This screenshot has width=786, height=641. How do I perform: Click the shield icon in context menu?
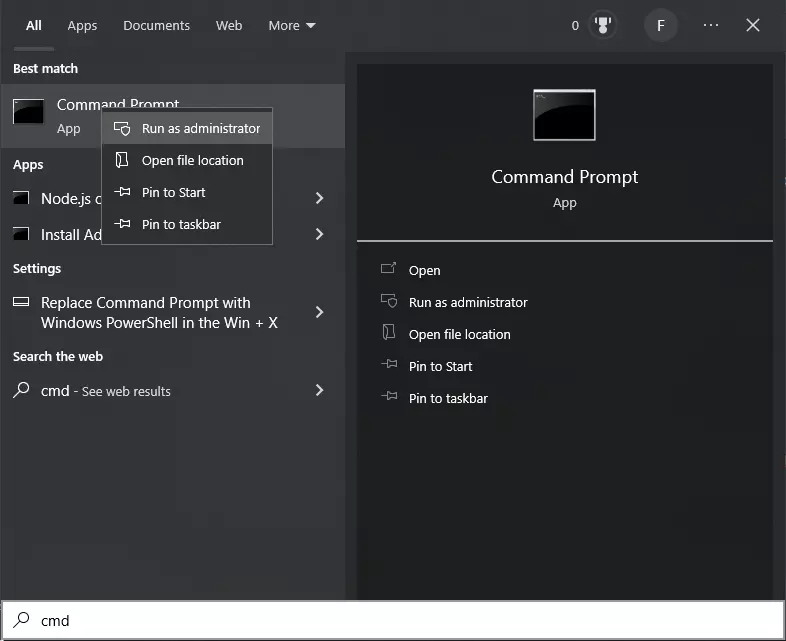(x=122, y=128)
